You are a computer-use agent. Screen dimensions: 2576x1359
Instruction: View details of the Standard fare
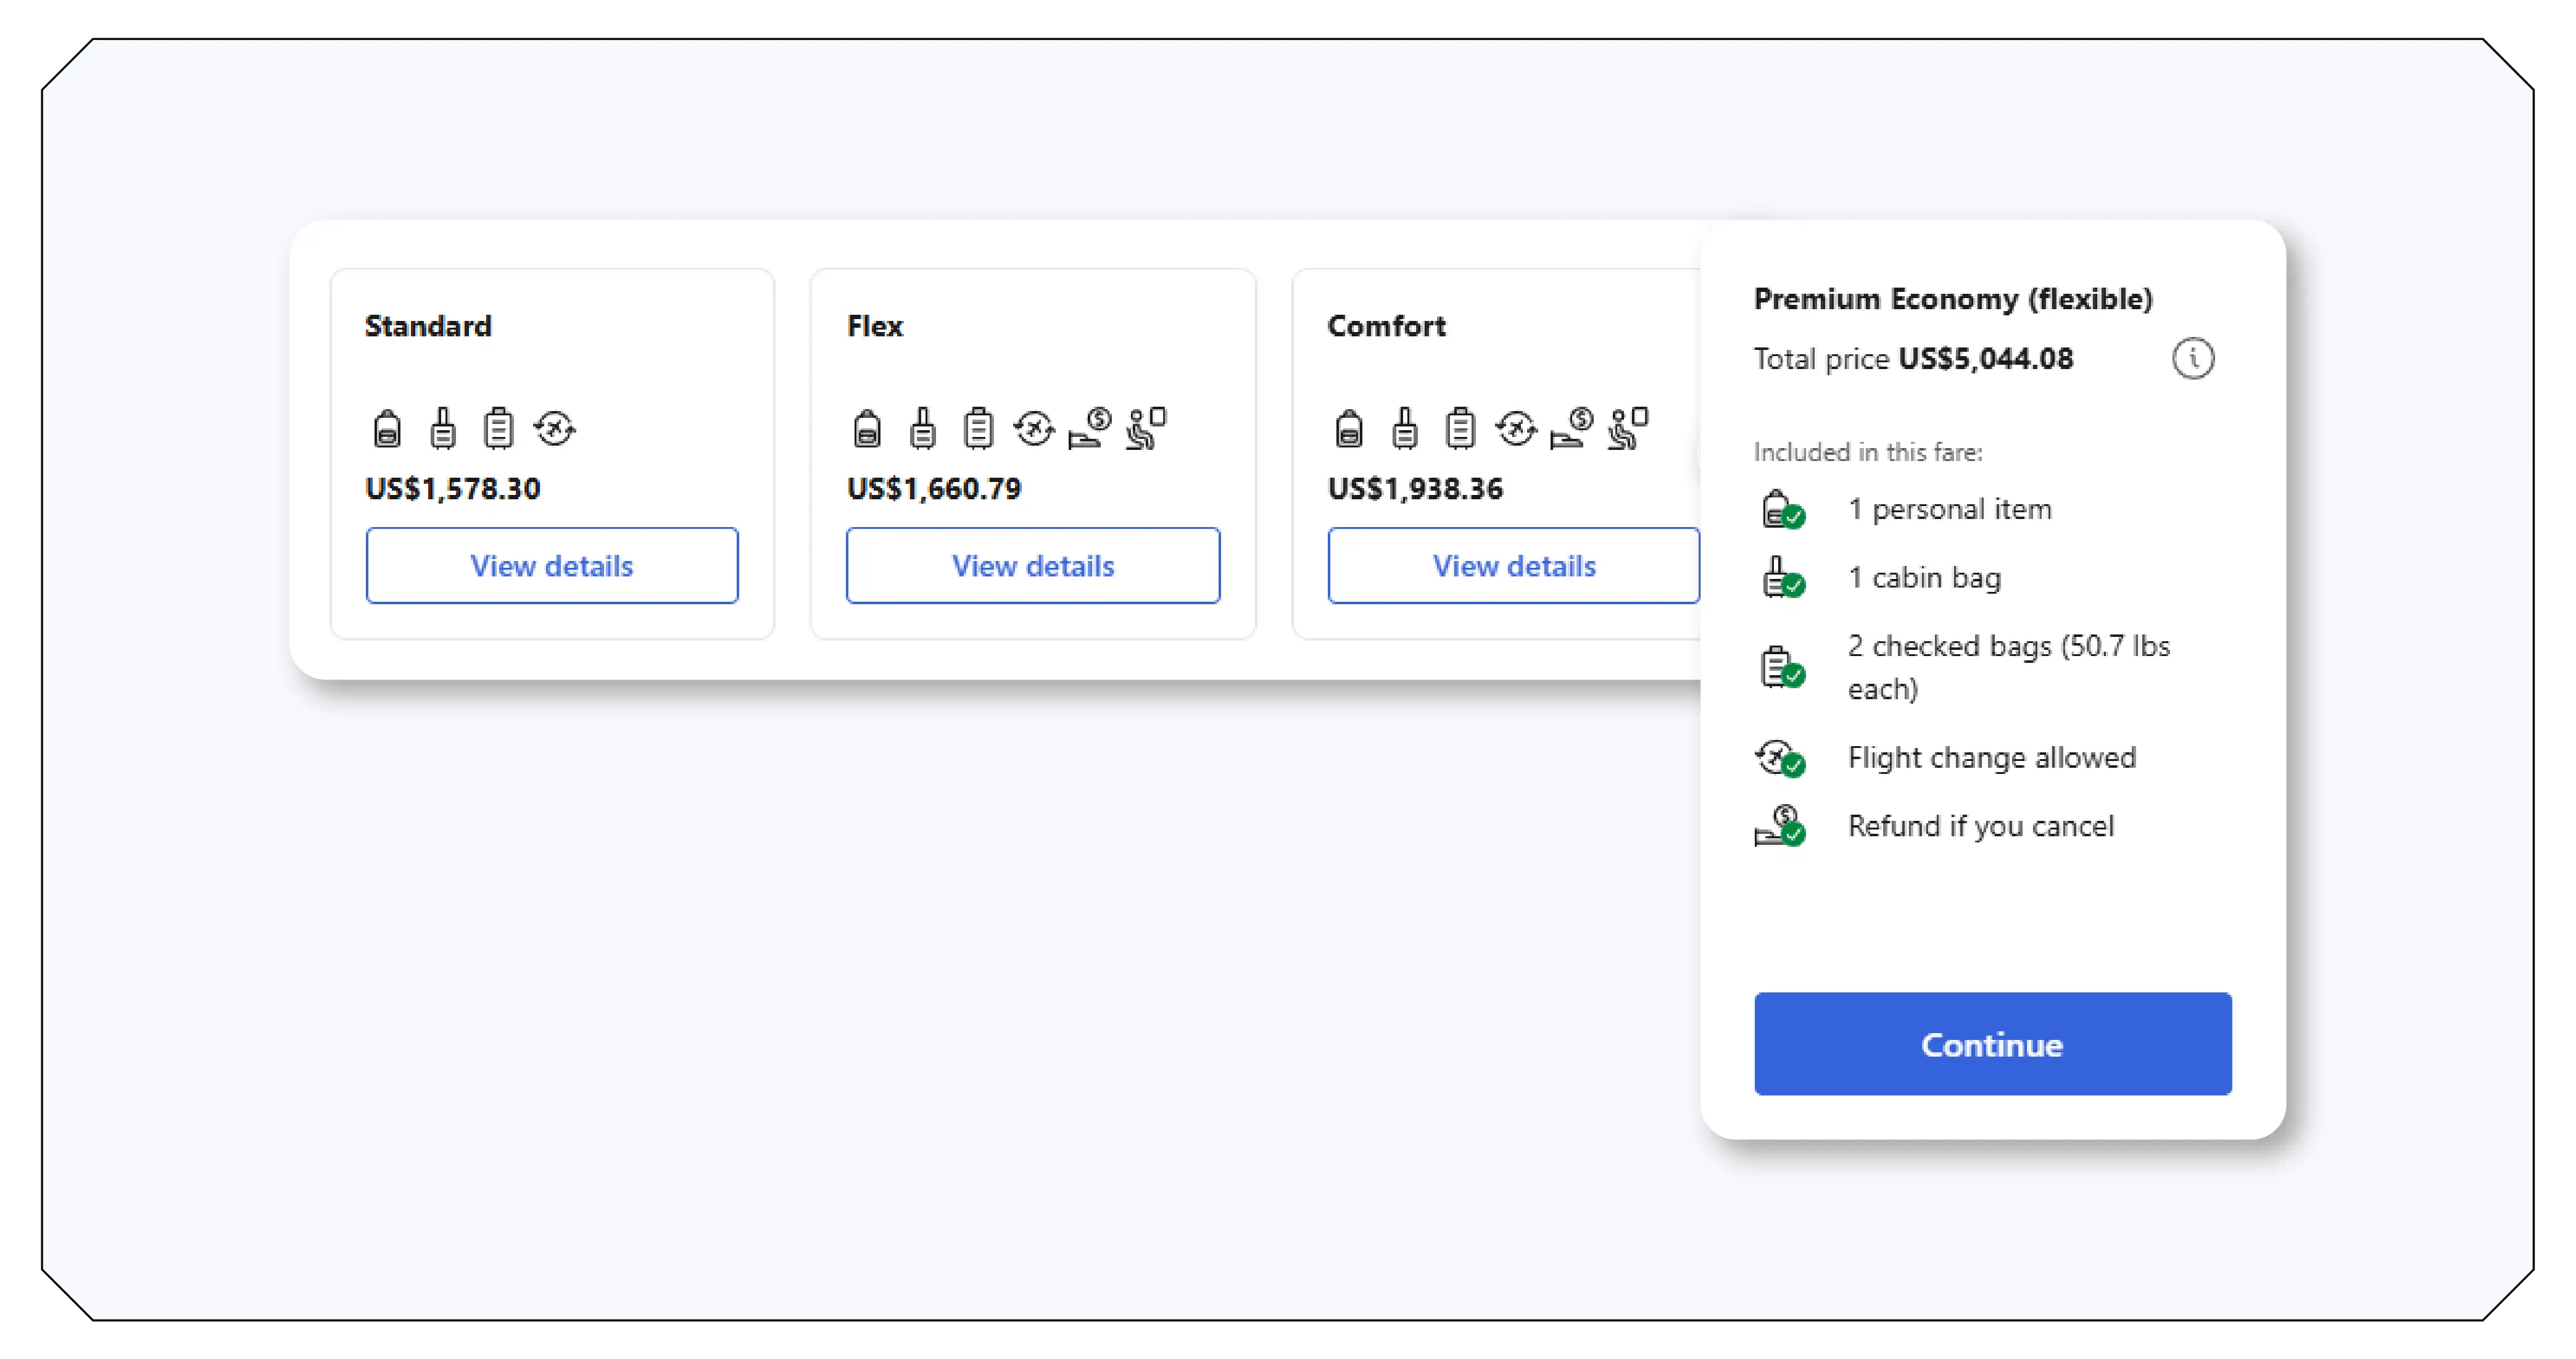[x=552, y=566]
